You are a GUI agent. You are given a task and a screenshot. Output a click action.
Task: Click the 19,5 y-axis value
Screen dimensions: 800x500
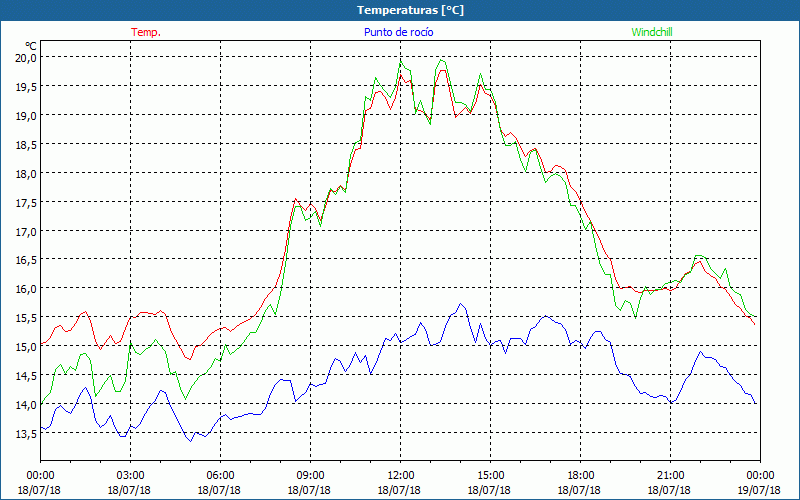click(x=26, y=87)
